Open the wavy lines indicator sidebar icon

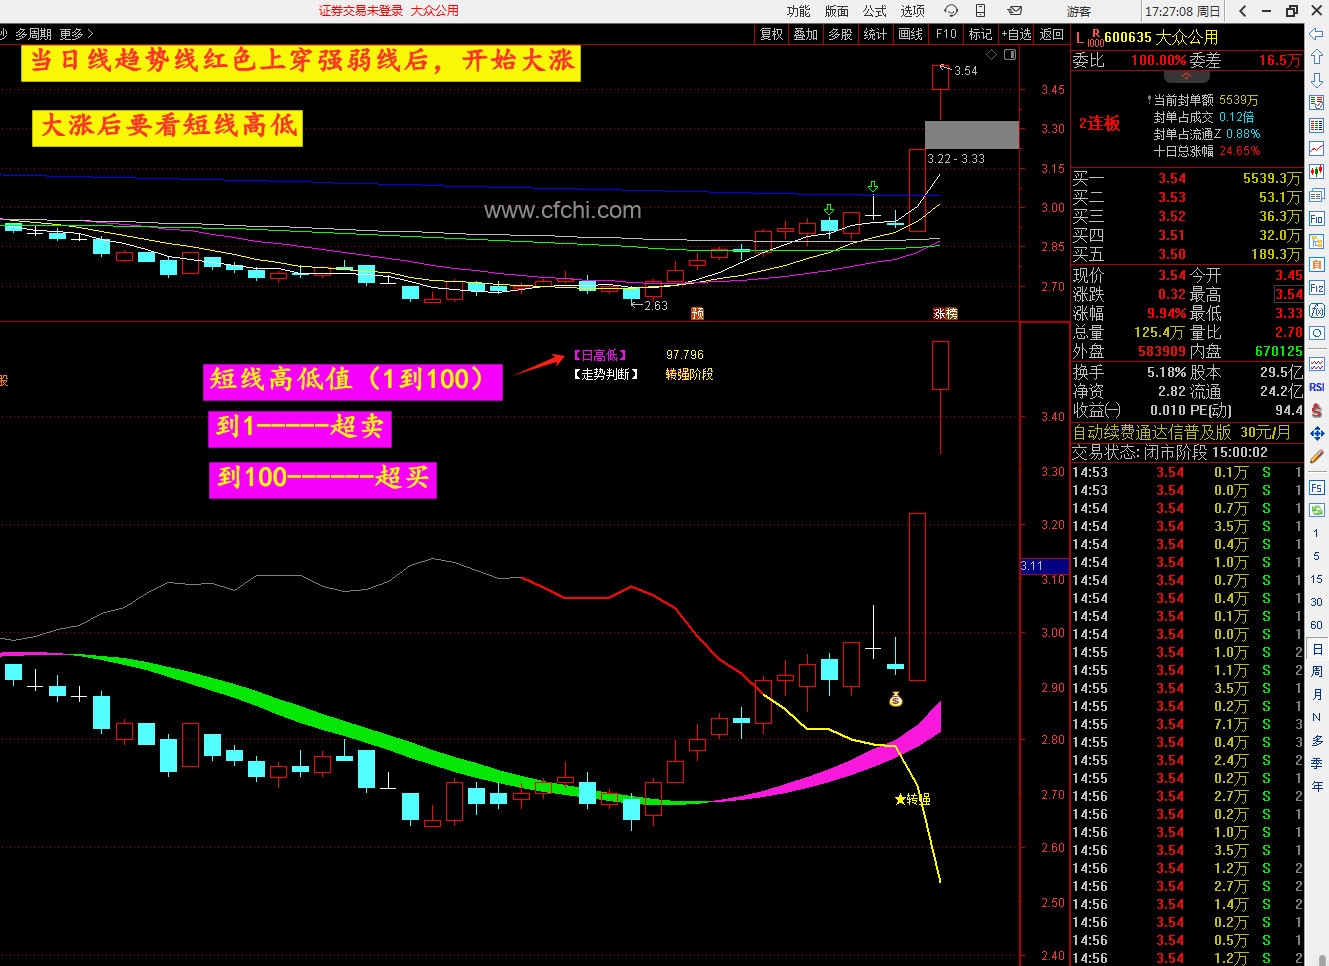[1317, 364]
